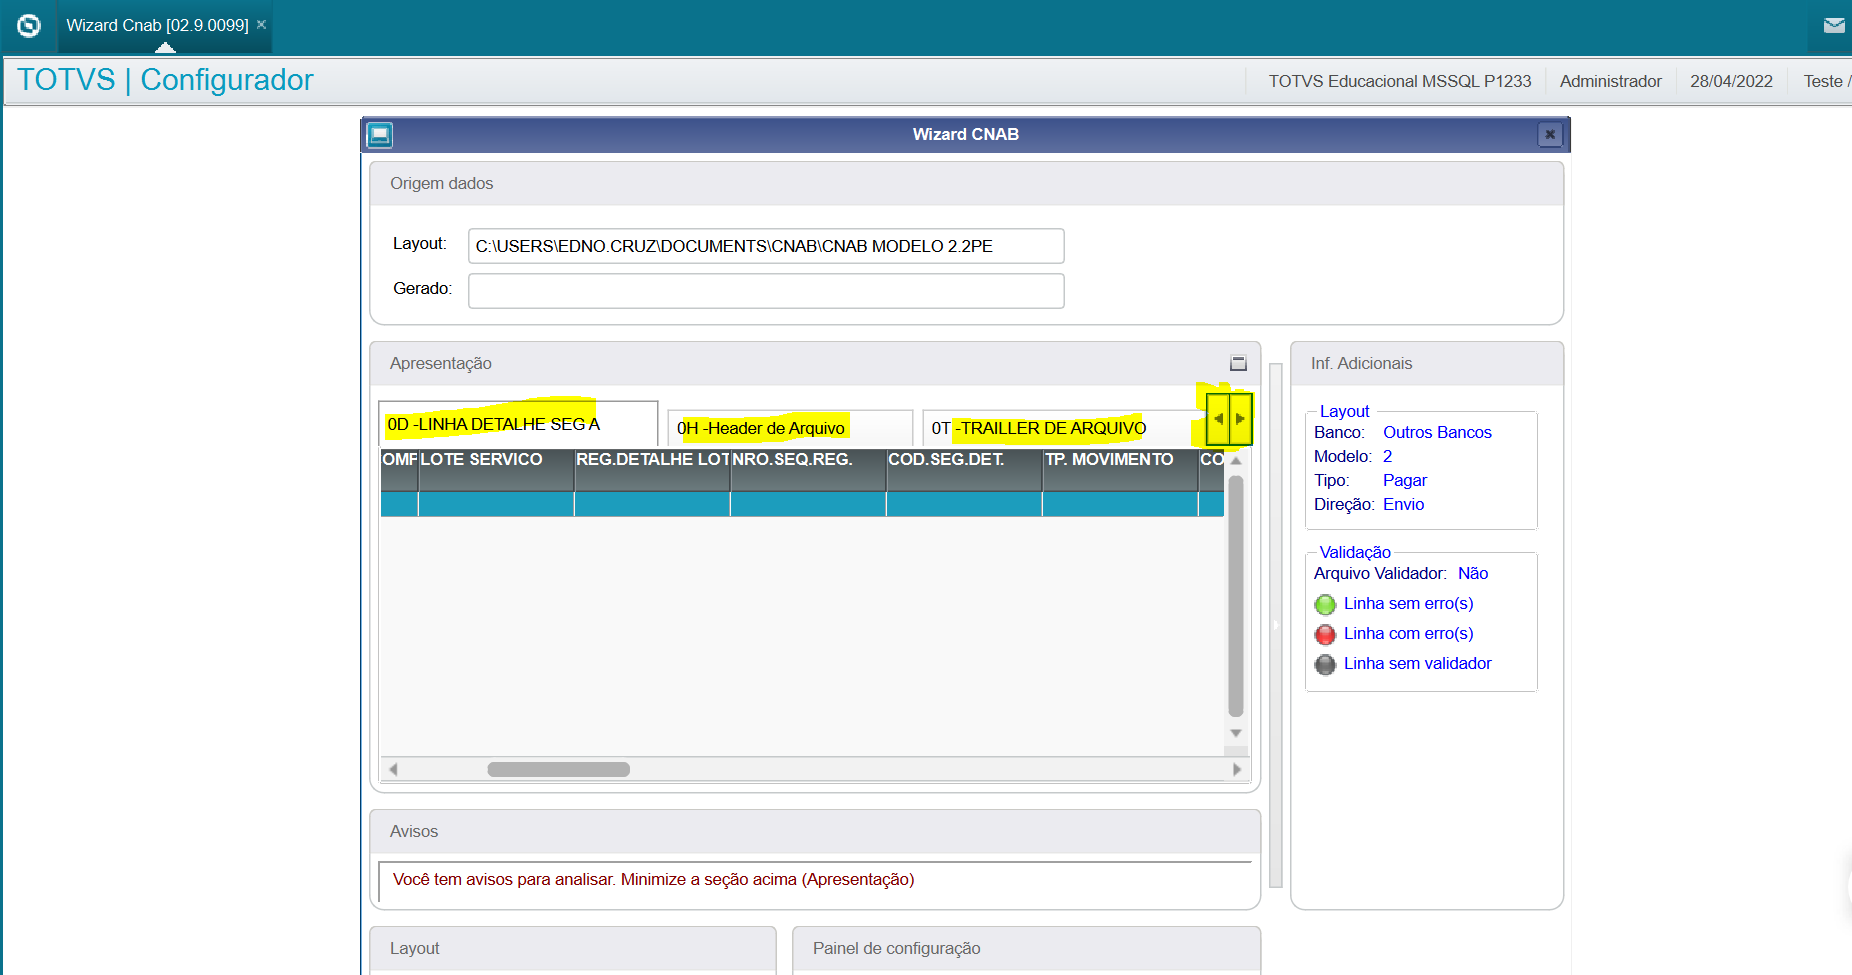This screenshot has width=1852, height=975.
Task: Open the mail envelope icon in top bar
Action: point(1834,26)
